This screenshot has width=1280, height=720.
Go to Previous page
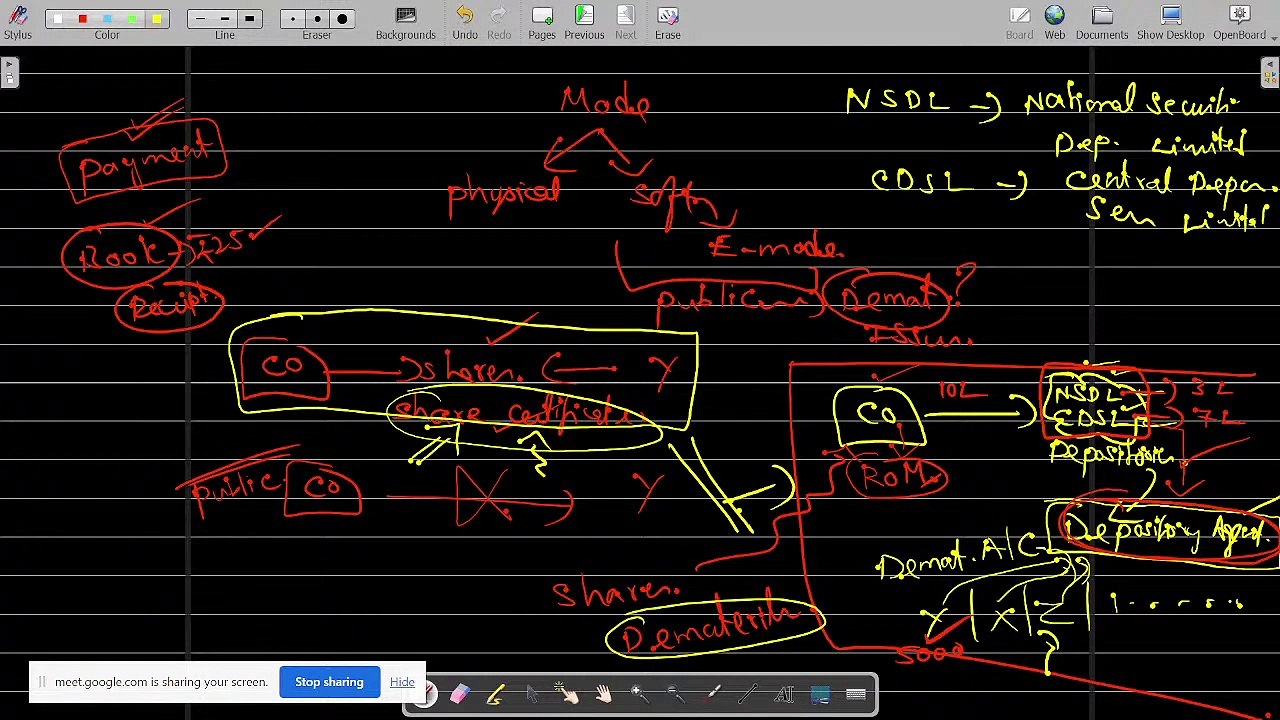(x=584, y=23)
